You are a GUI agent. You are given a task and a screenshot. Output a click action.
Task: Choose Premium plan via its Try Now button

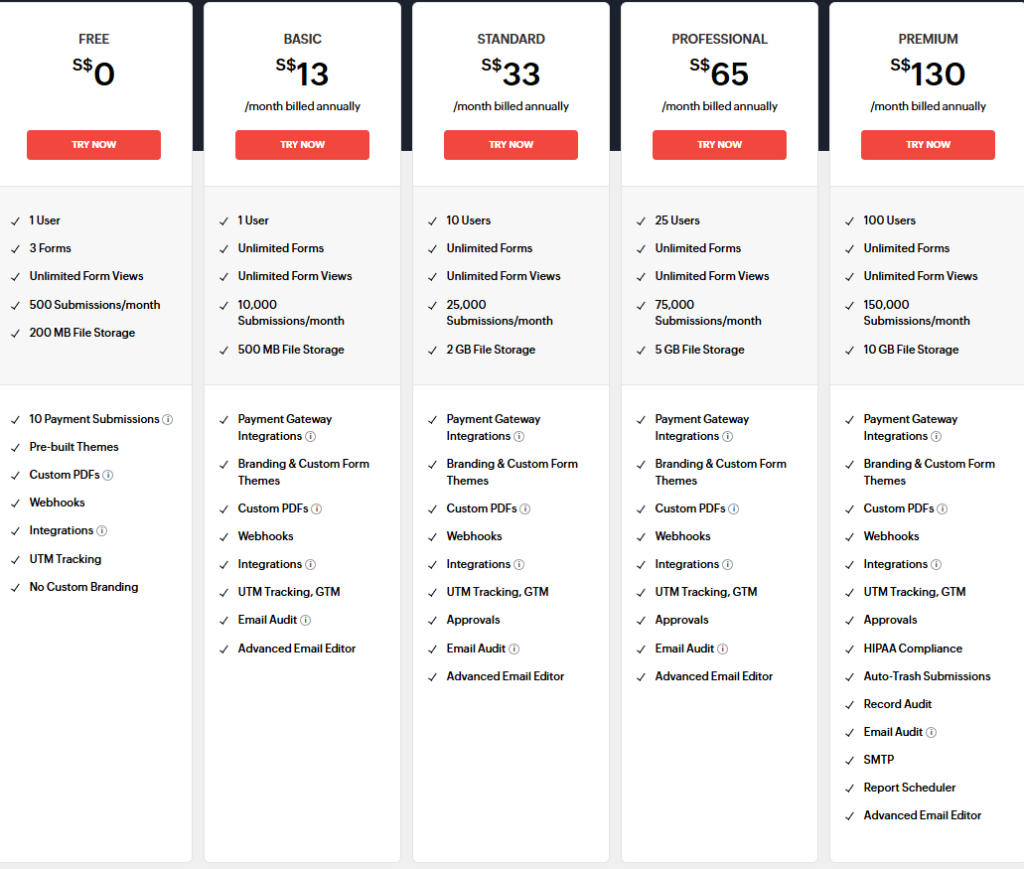pyautogui.click(x=928, y=145)
